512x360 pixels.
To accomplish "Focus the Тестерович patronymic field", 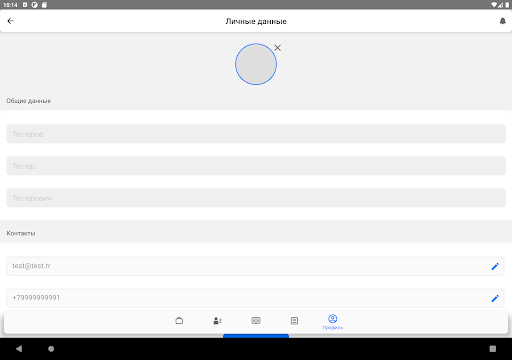I will (256, 198).
